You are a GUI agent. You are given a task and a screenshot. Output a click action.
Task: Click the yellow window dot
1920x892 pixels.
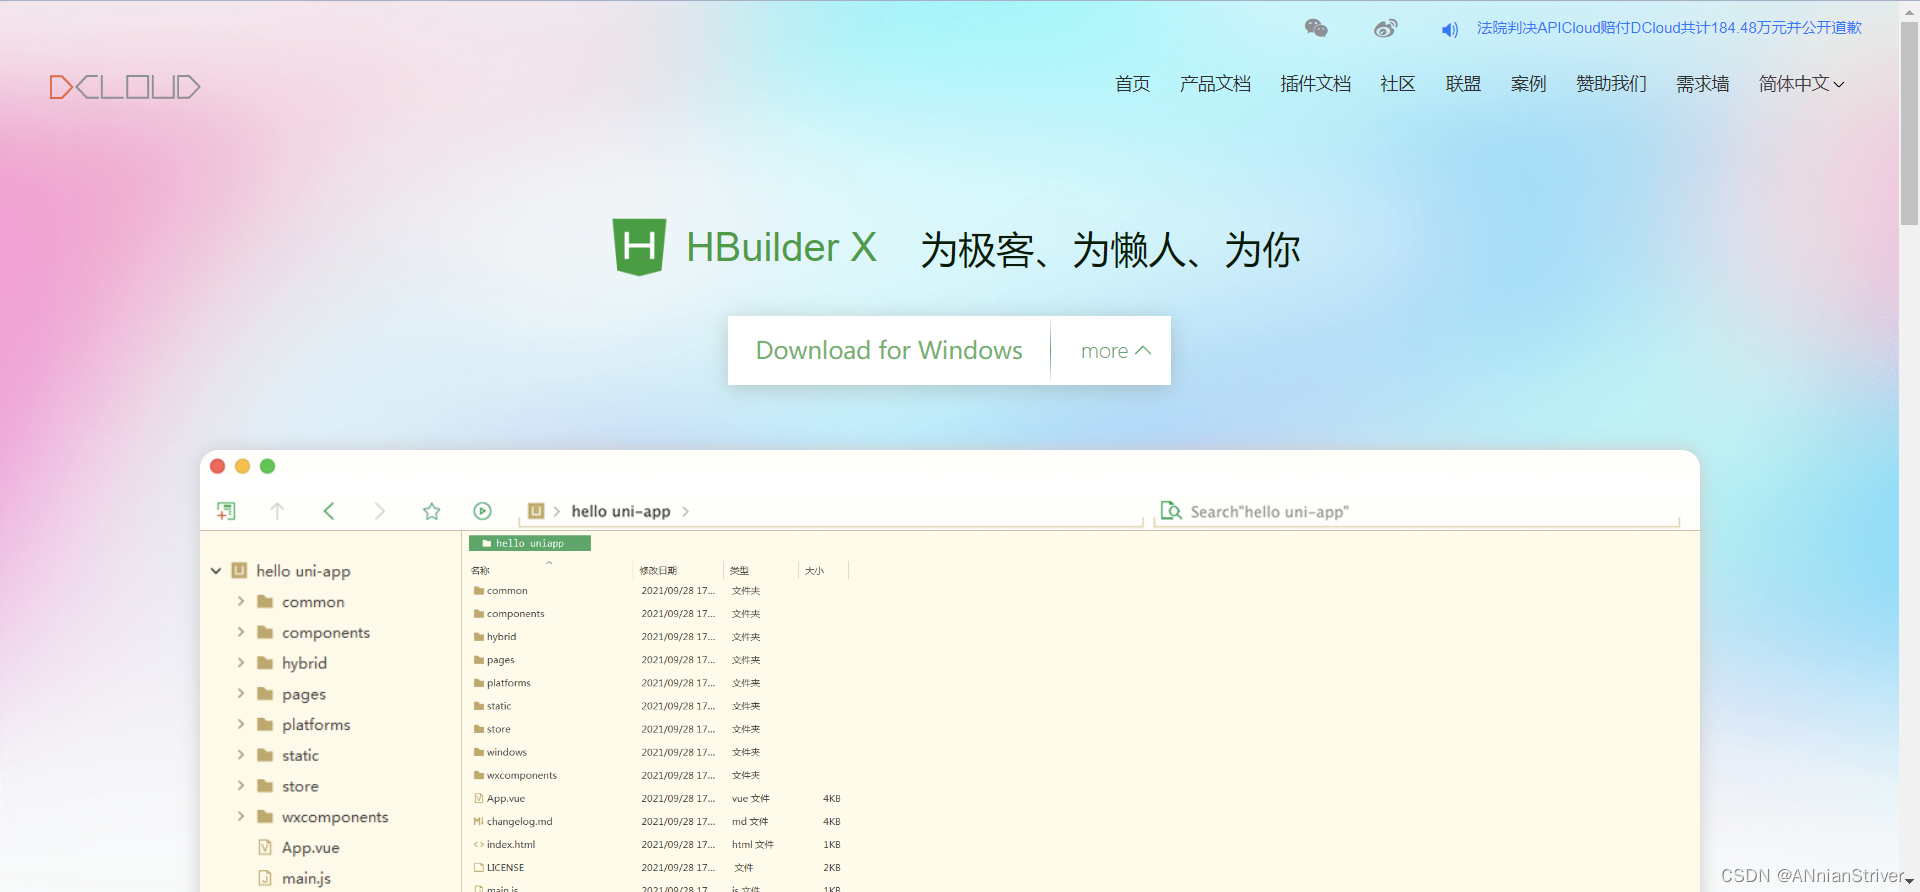[242, 466]
